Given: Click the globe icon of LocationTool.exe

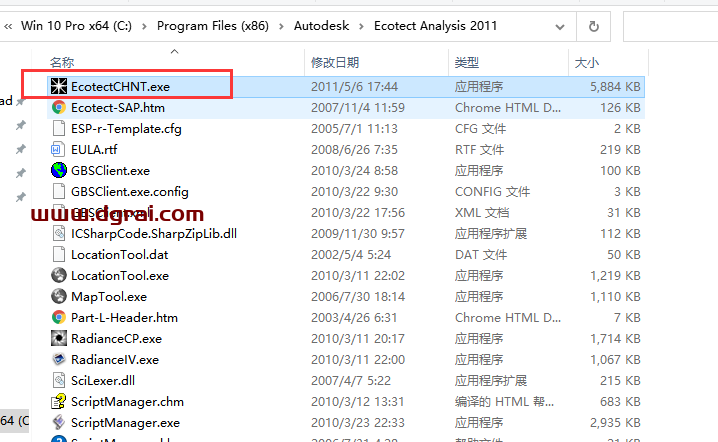Looking at the screenshot, I should pos(59,275).
